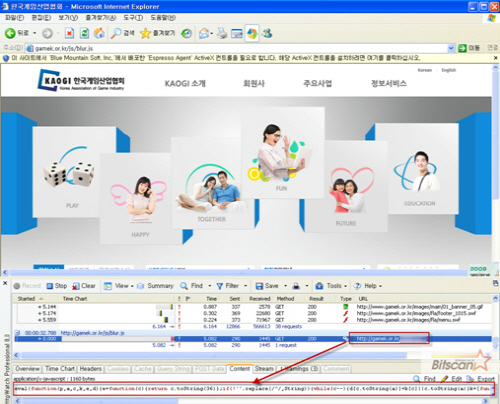Open dropdown arrow next to Save

[285, 286]
